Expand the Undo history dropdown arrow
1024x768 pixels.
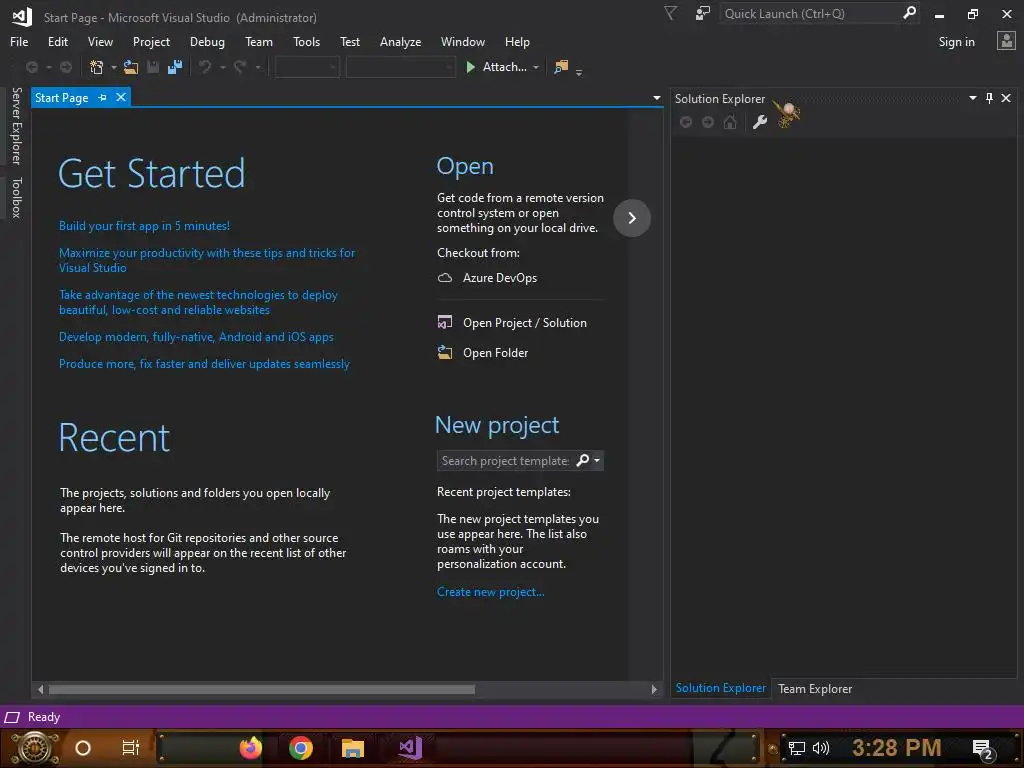(222, 67)
